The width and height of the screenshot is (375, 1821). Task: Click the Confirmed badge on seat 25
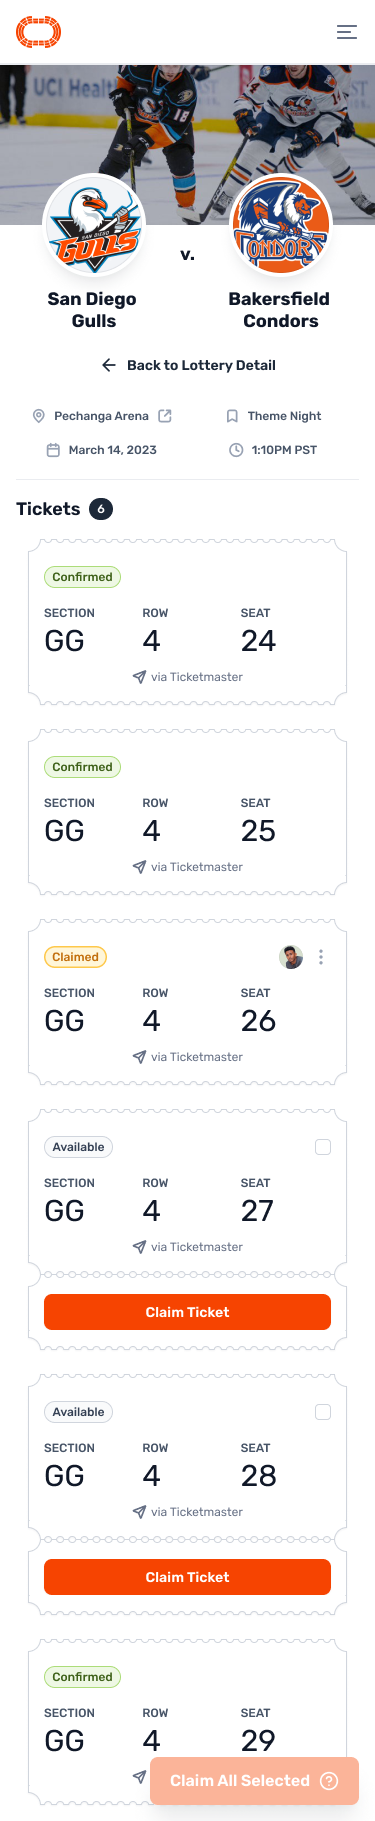pos(82,767)
